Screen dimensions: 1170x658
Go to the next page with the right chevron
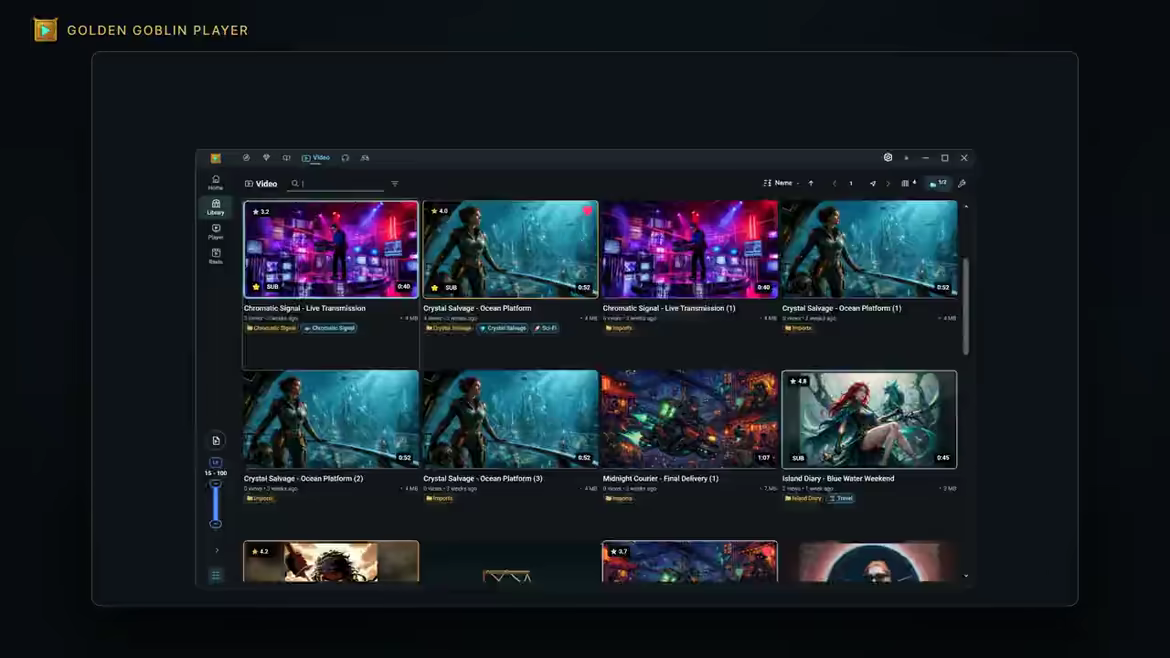pos(888,184)
